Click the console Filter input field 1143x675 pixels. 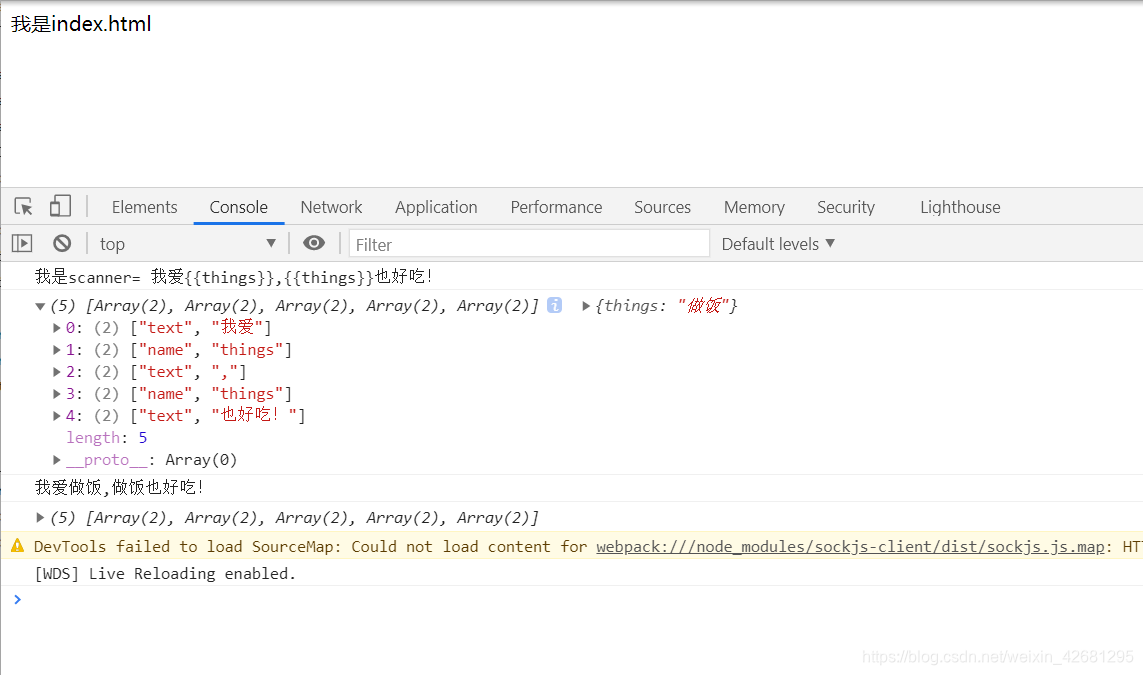click(529, 244)
